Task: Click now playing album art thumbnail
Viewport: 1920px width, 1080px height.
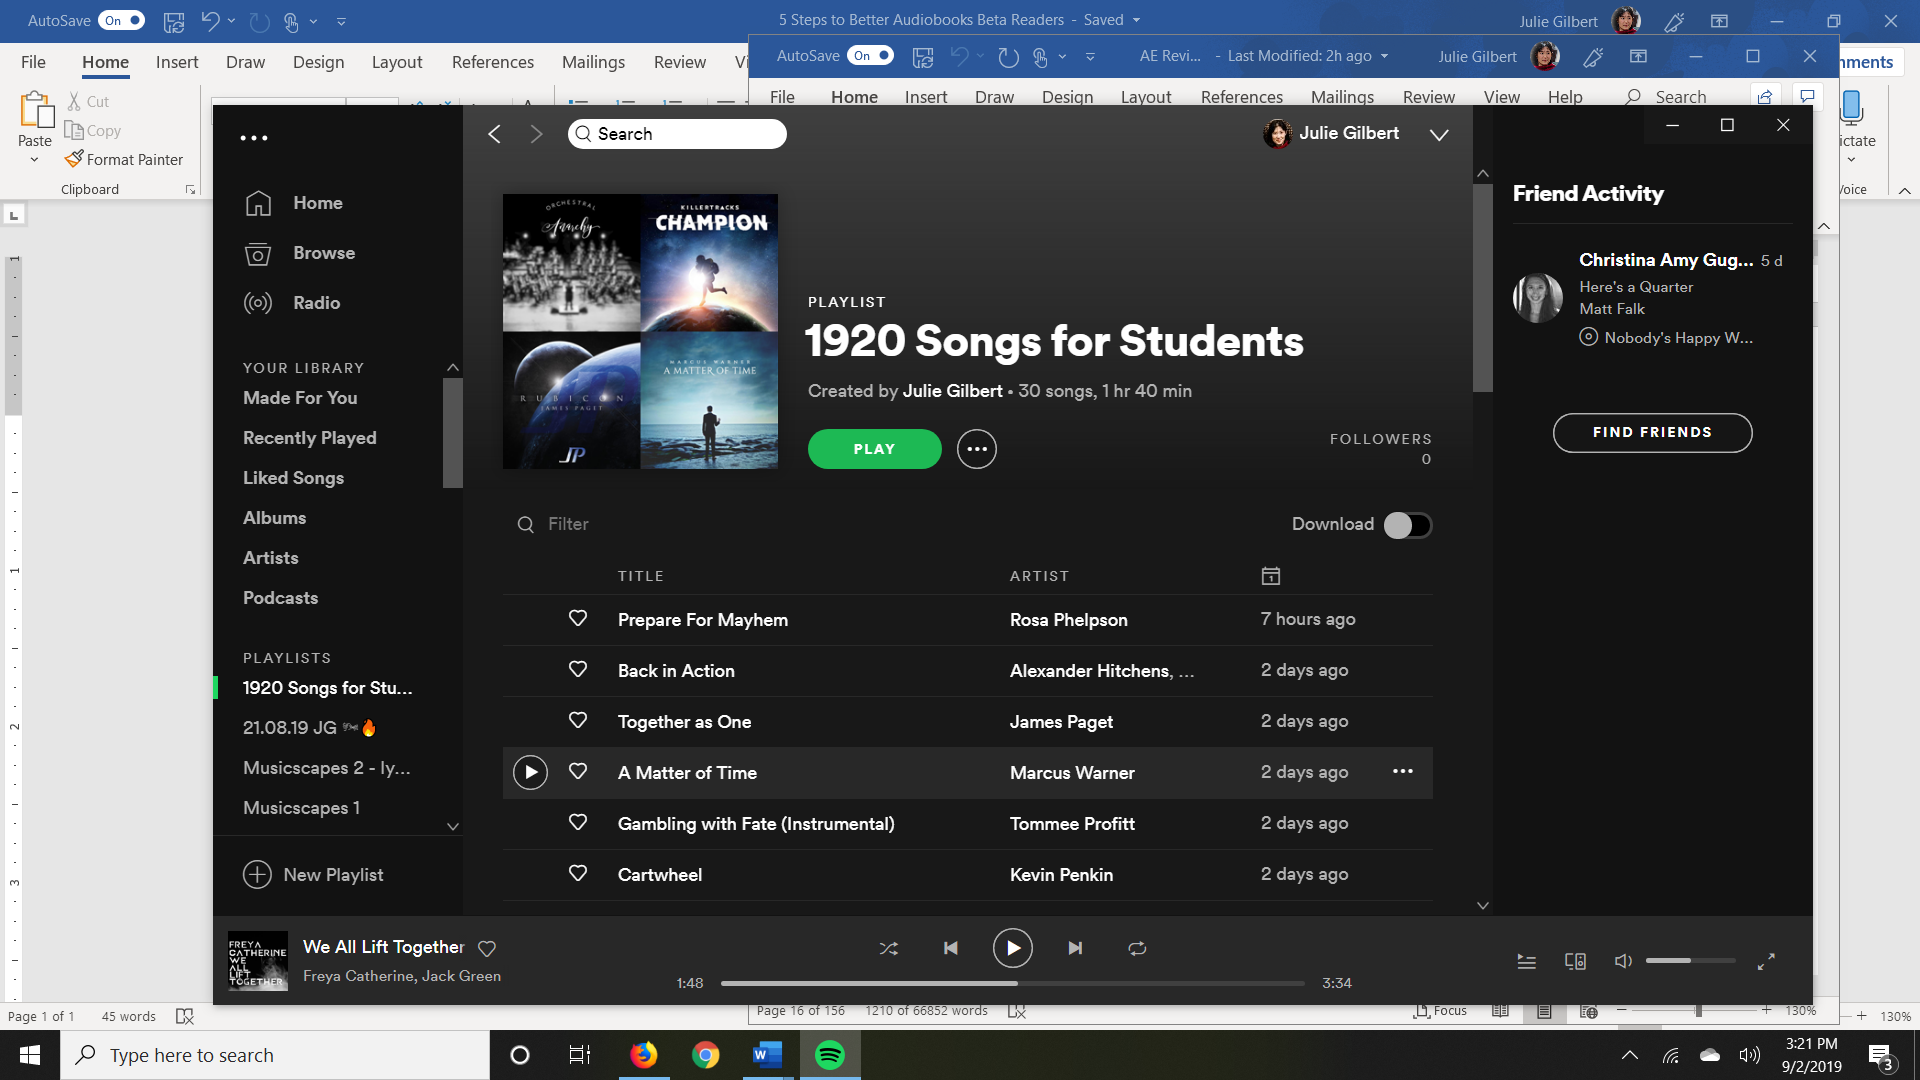Action: coord(258,961)
